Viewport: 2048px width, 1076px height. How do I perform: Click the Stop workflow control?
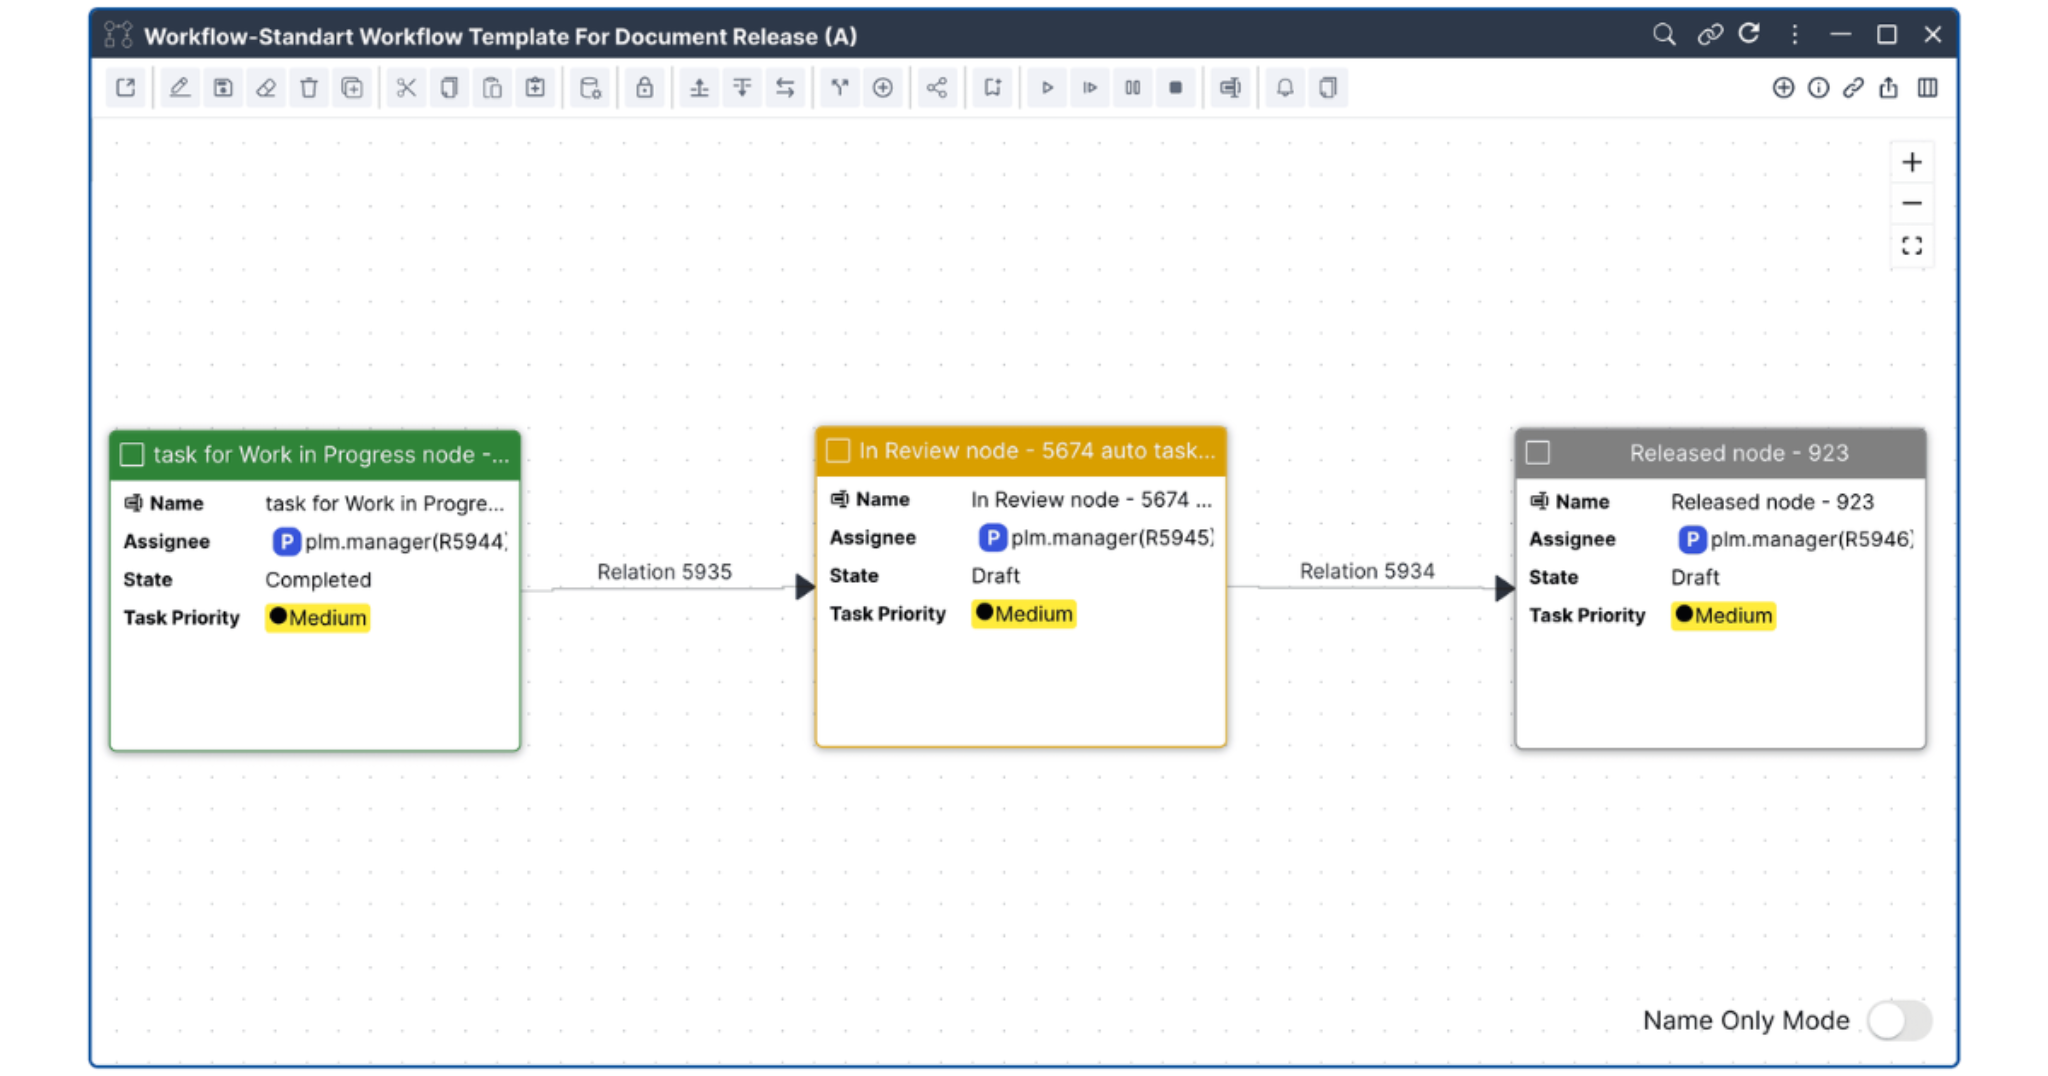pyautogui.click(x=1176, y=88)
